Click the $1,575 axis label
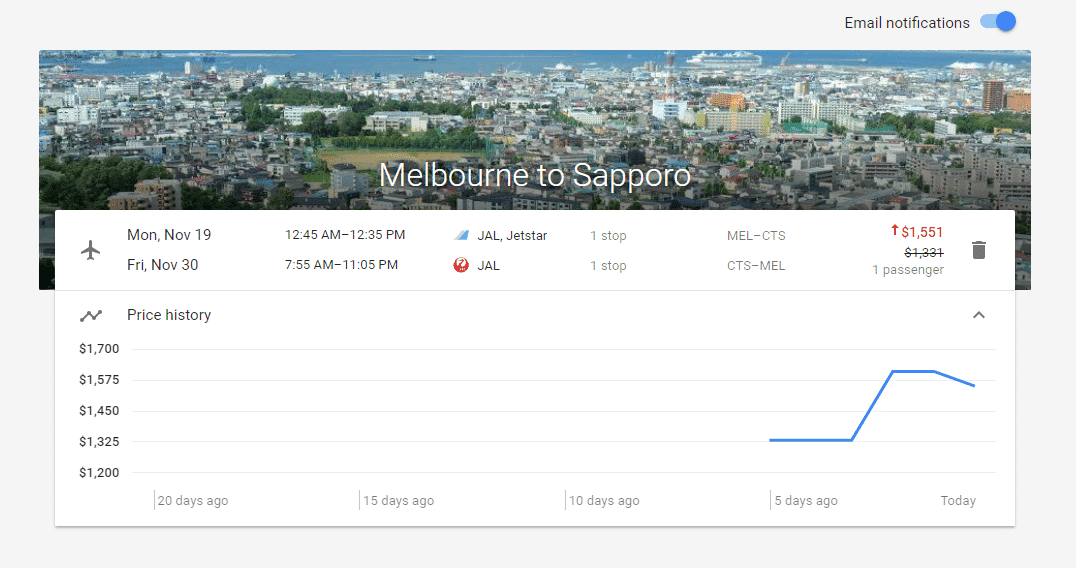Viewport: 1076px width, 568px height. pos(99,379)
